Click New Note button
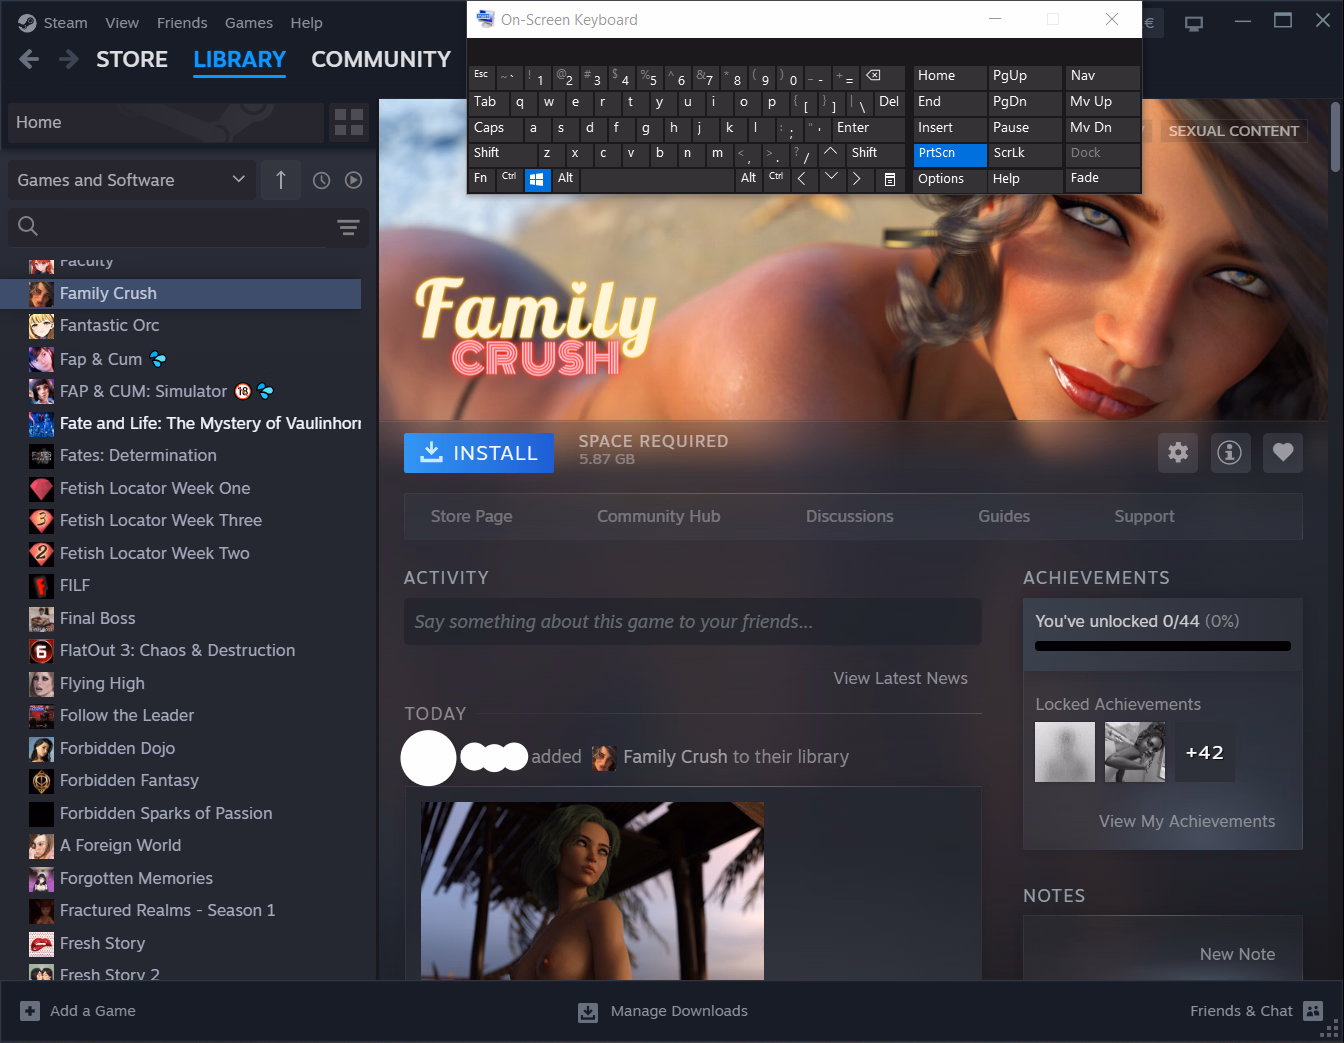1344x1043 pixels. coord(1238,954)
